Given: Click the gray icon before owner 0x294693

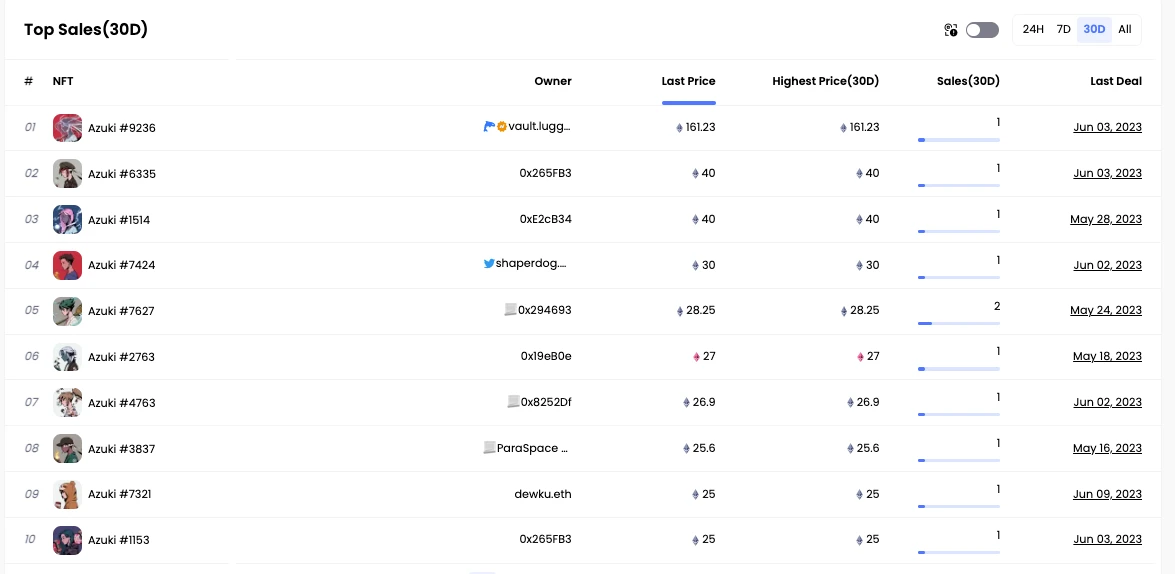Looking at the screenshot, I should (511, 310).
